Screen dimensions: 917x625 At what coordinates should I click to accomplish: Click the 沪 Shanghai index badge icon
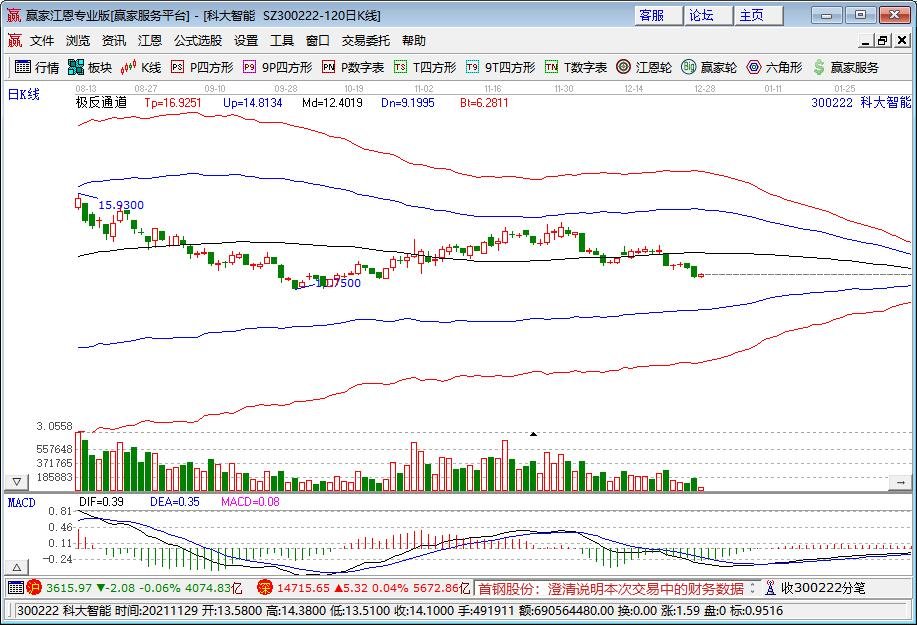(34, 588)
